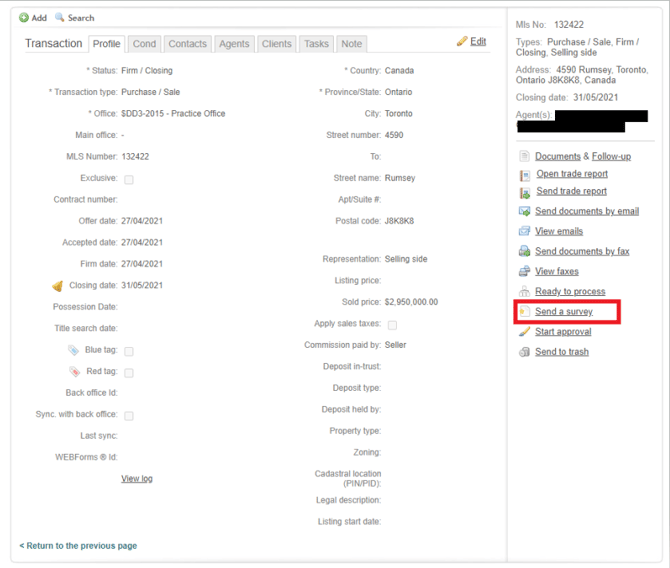This screenshot has width=670, height=568.
Task: Click Start approval link
Action: tap(563, 332)
